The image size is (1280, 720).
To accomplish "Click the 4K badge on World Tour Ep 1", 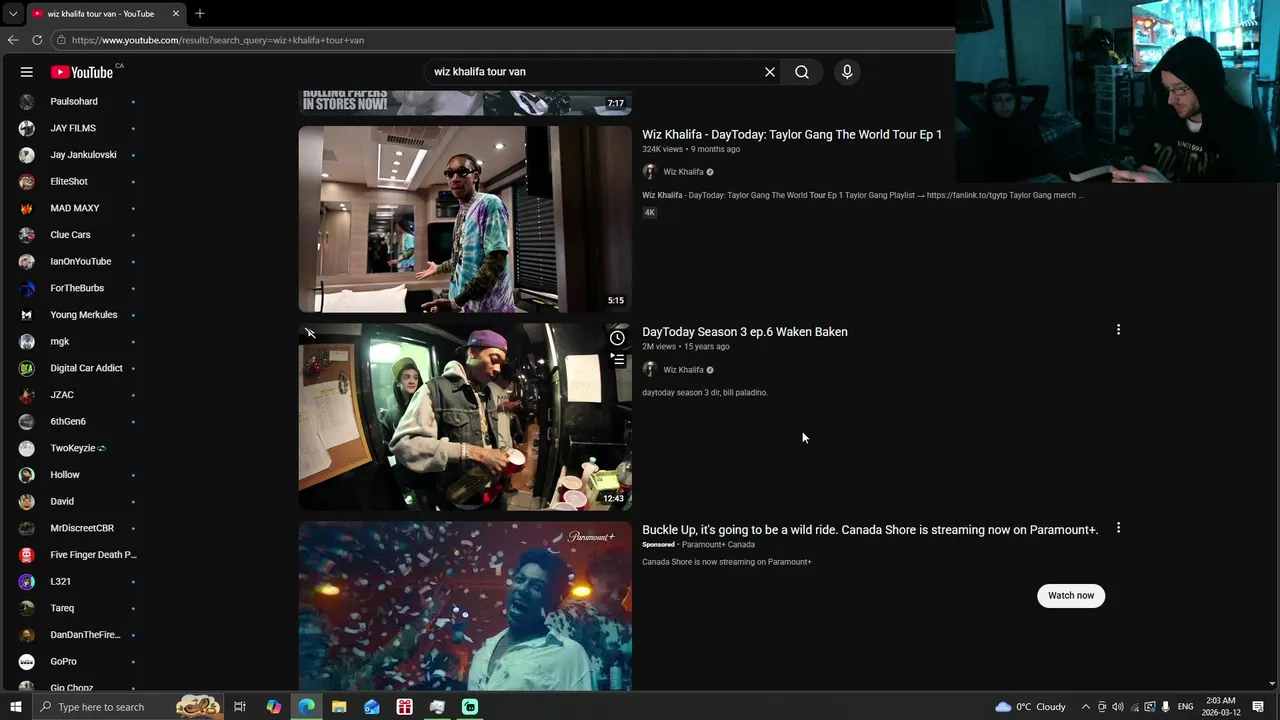I will (x=650, y=212).
